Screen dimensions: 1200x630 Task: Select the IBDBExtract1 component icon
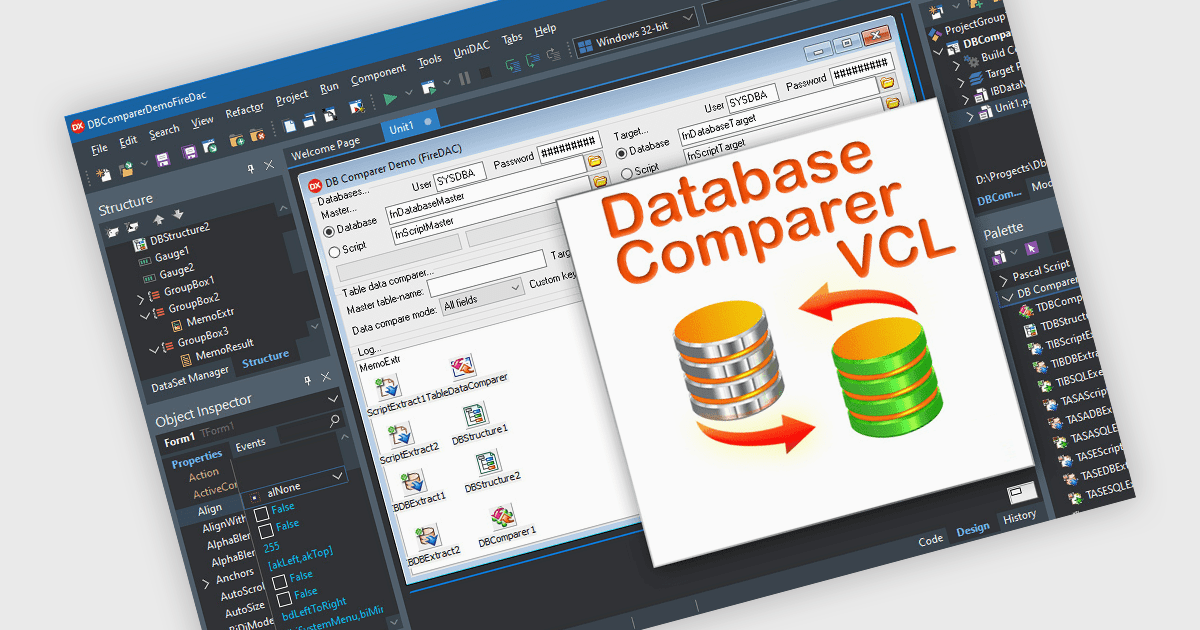(x=414, y=480)
